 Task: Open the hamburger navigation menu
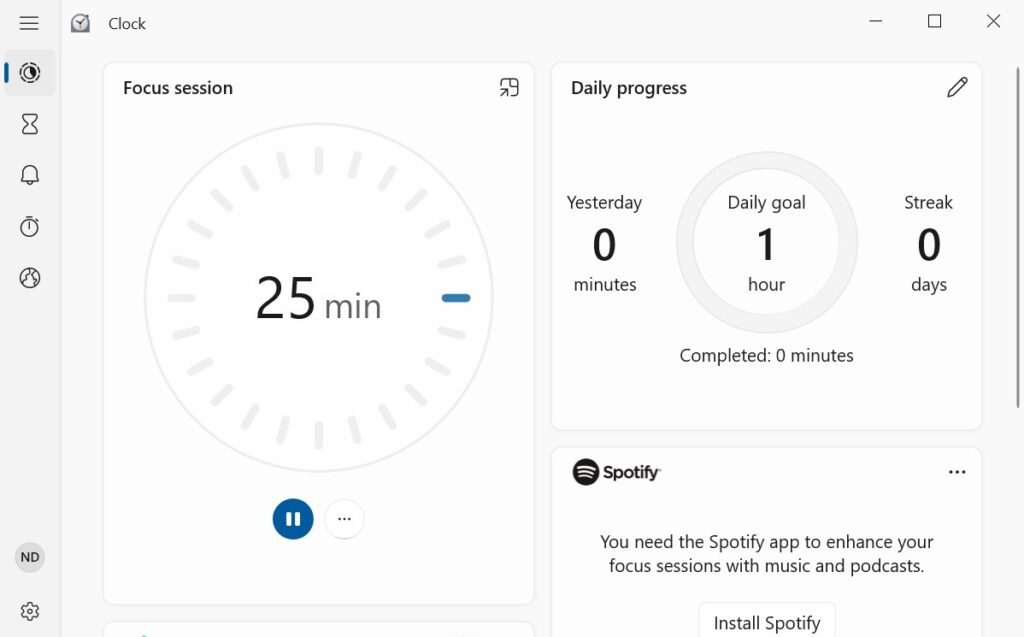click(29, 23)
